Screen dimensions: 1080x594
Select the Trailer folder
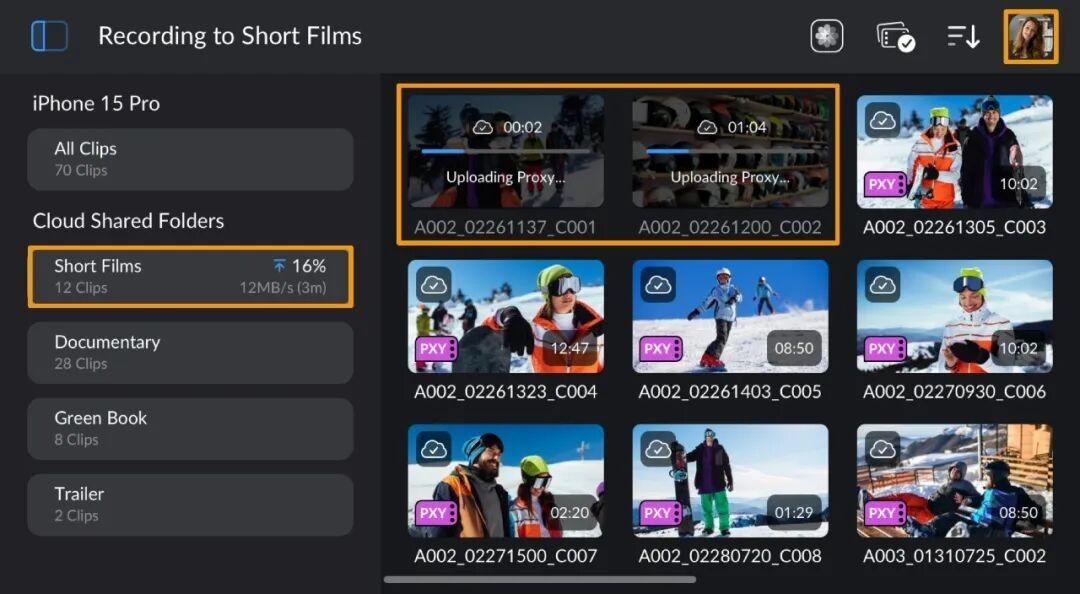[190, 504]
